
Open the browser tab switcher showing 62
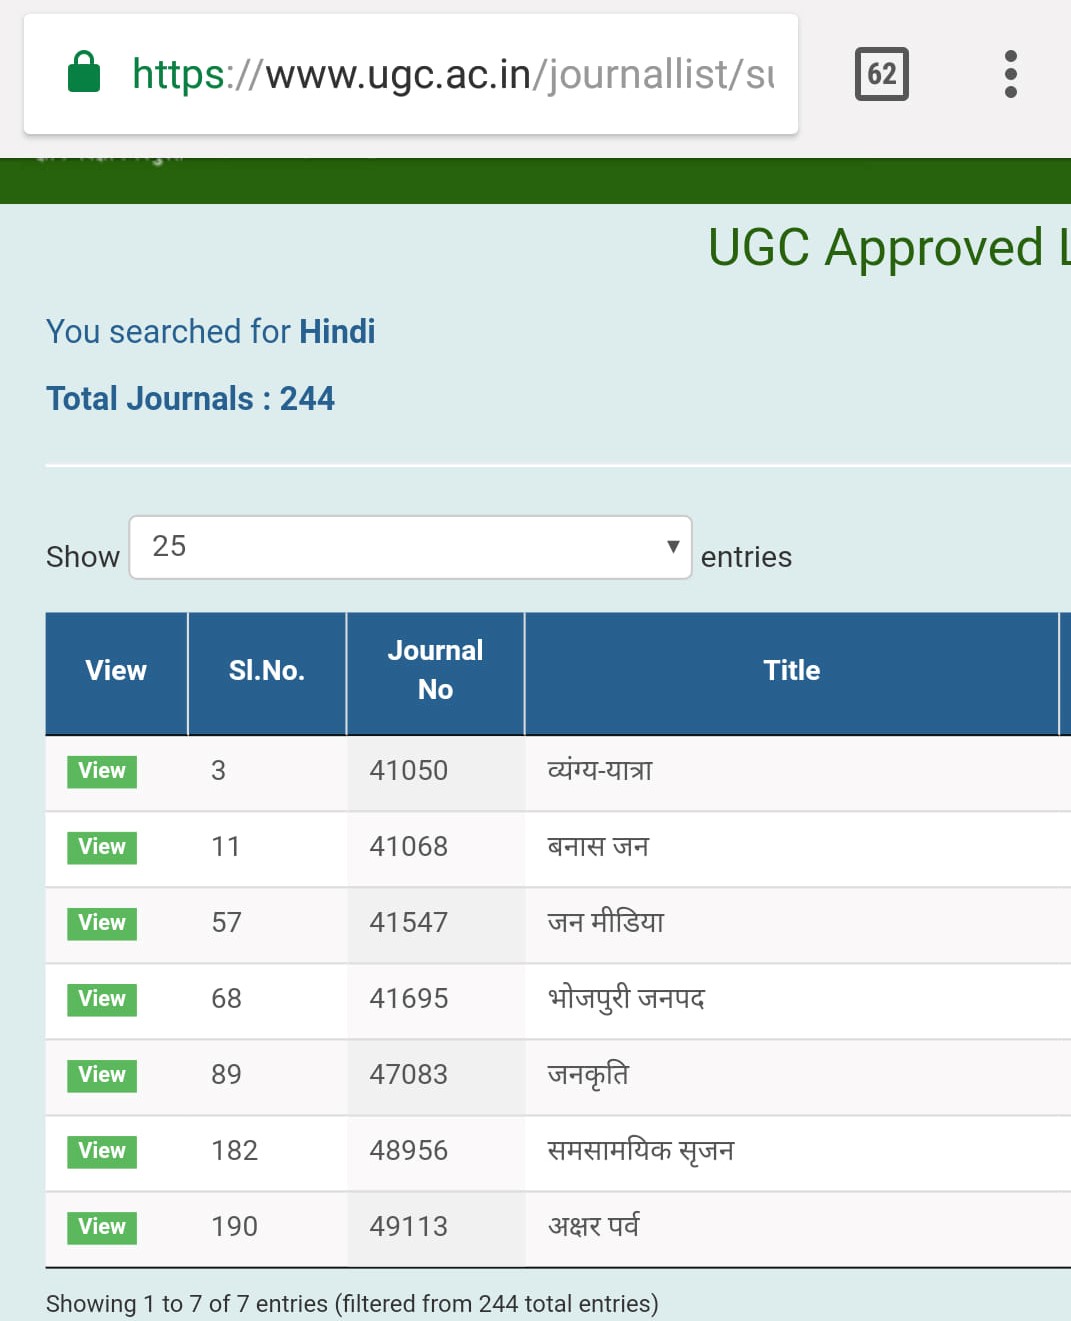(x=881, y=74)
